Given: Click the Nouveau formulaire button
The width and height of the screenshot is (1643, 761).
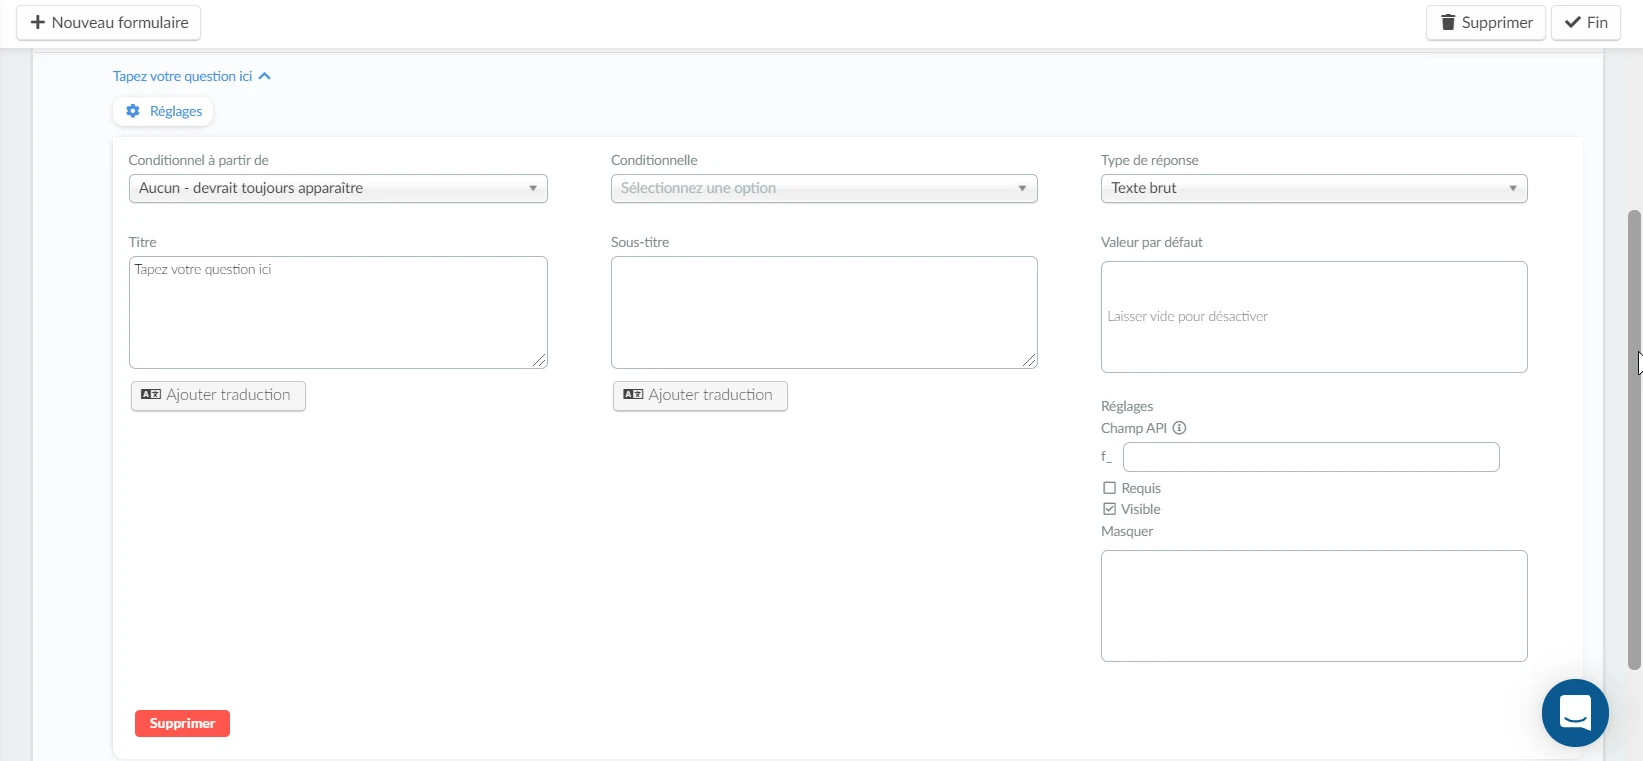Looking at the screenshot, I should point(108,22).
